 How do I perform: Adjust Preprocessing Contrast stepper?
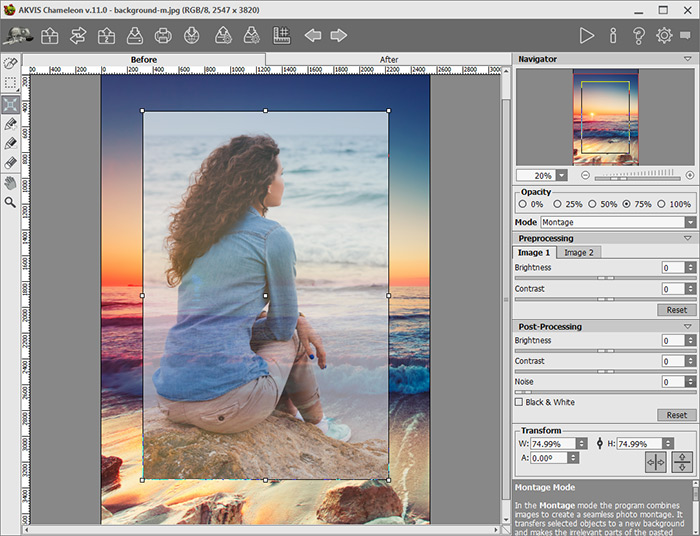tap(691, 289)
